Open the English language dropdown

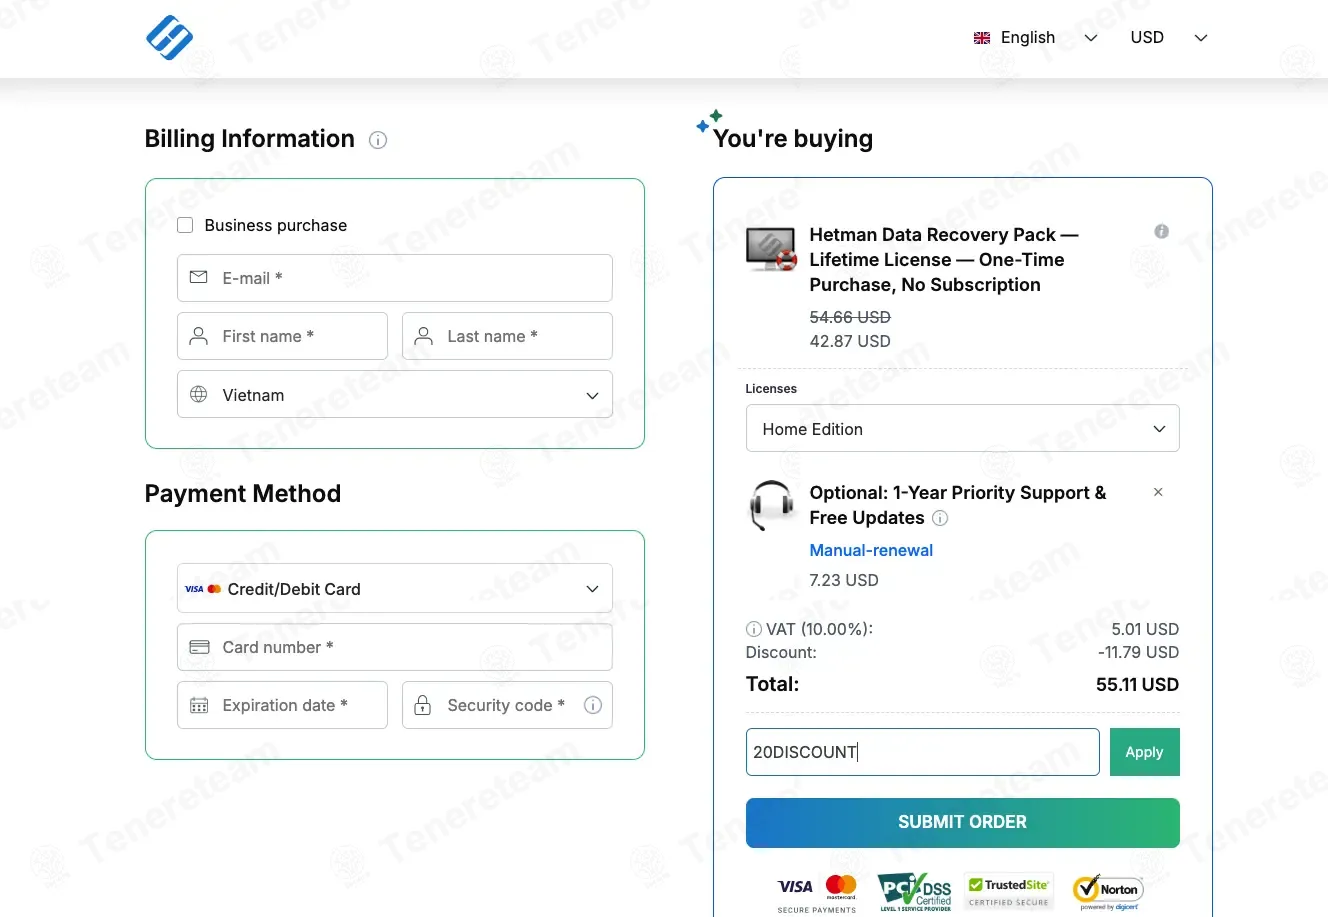(1036, 38)
